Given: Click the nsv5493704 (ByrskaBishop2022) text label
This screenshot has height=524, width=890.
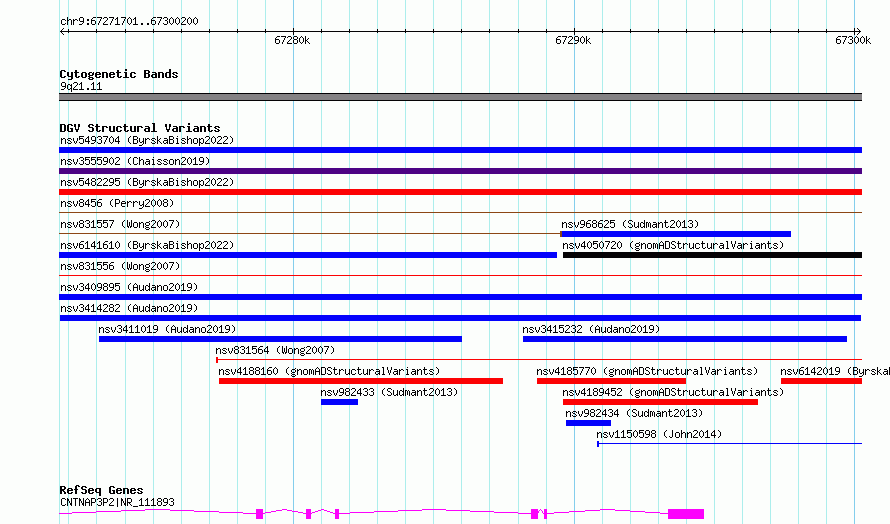Looking at the screenshot, I should 147,140.
